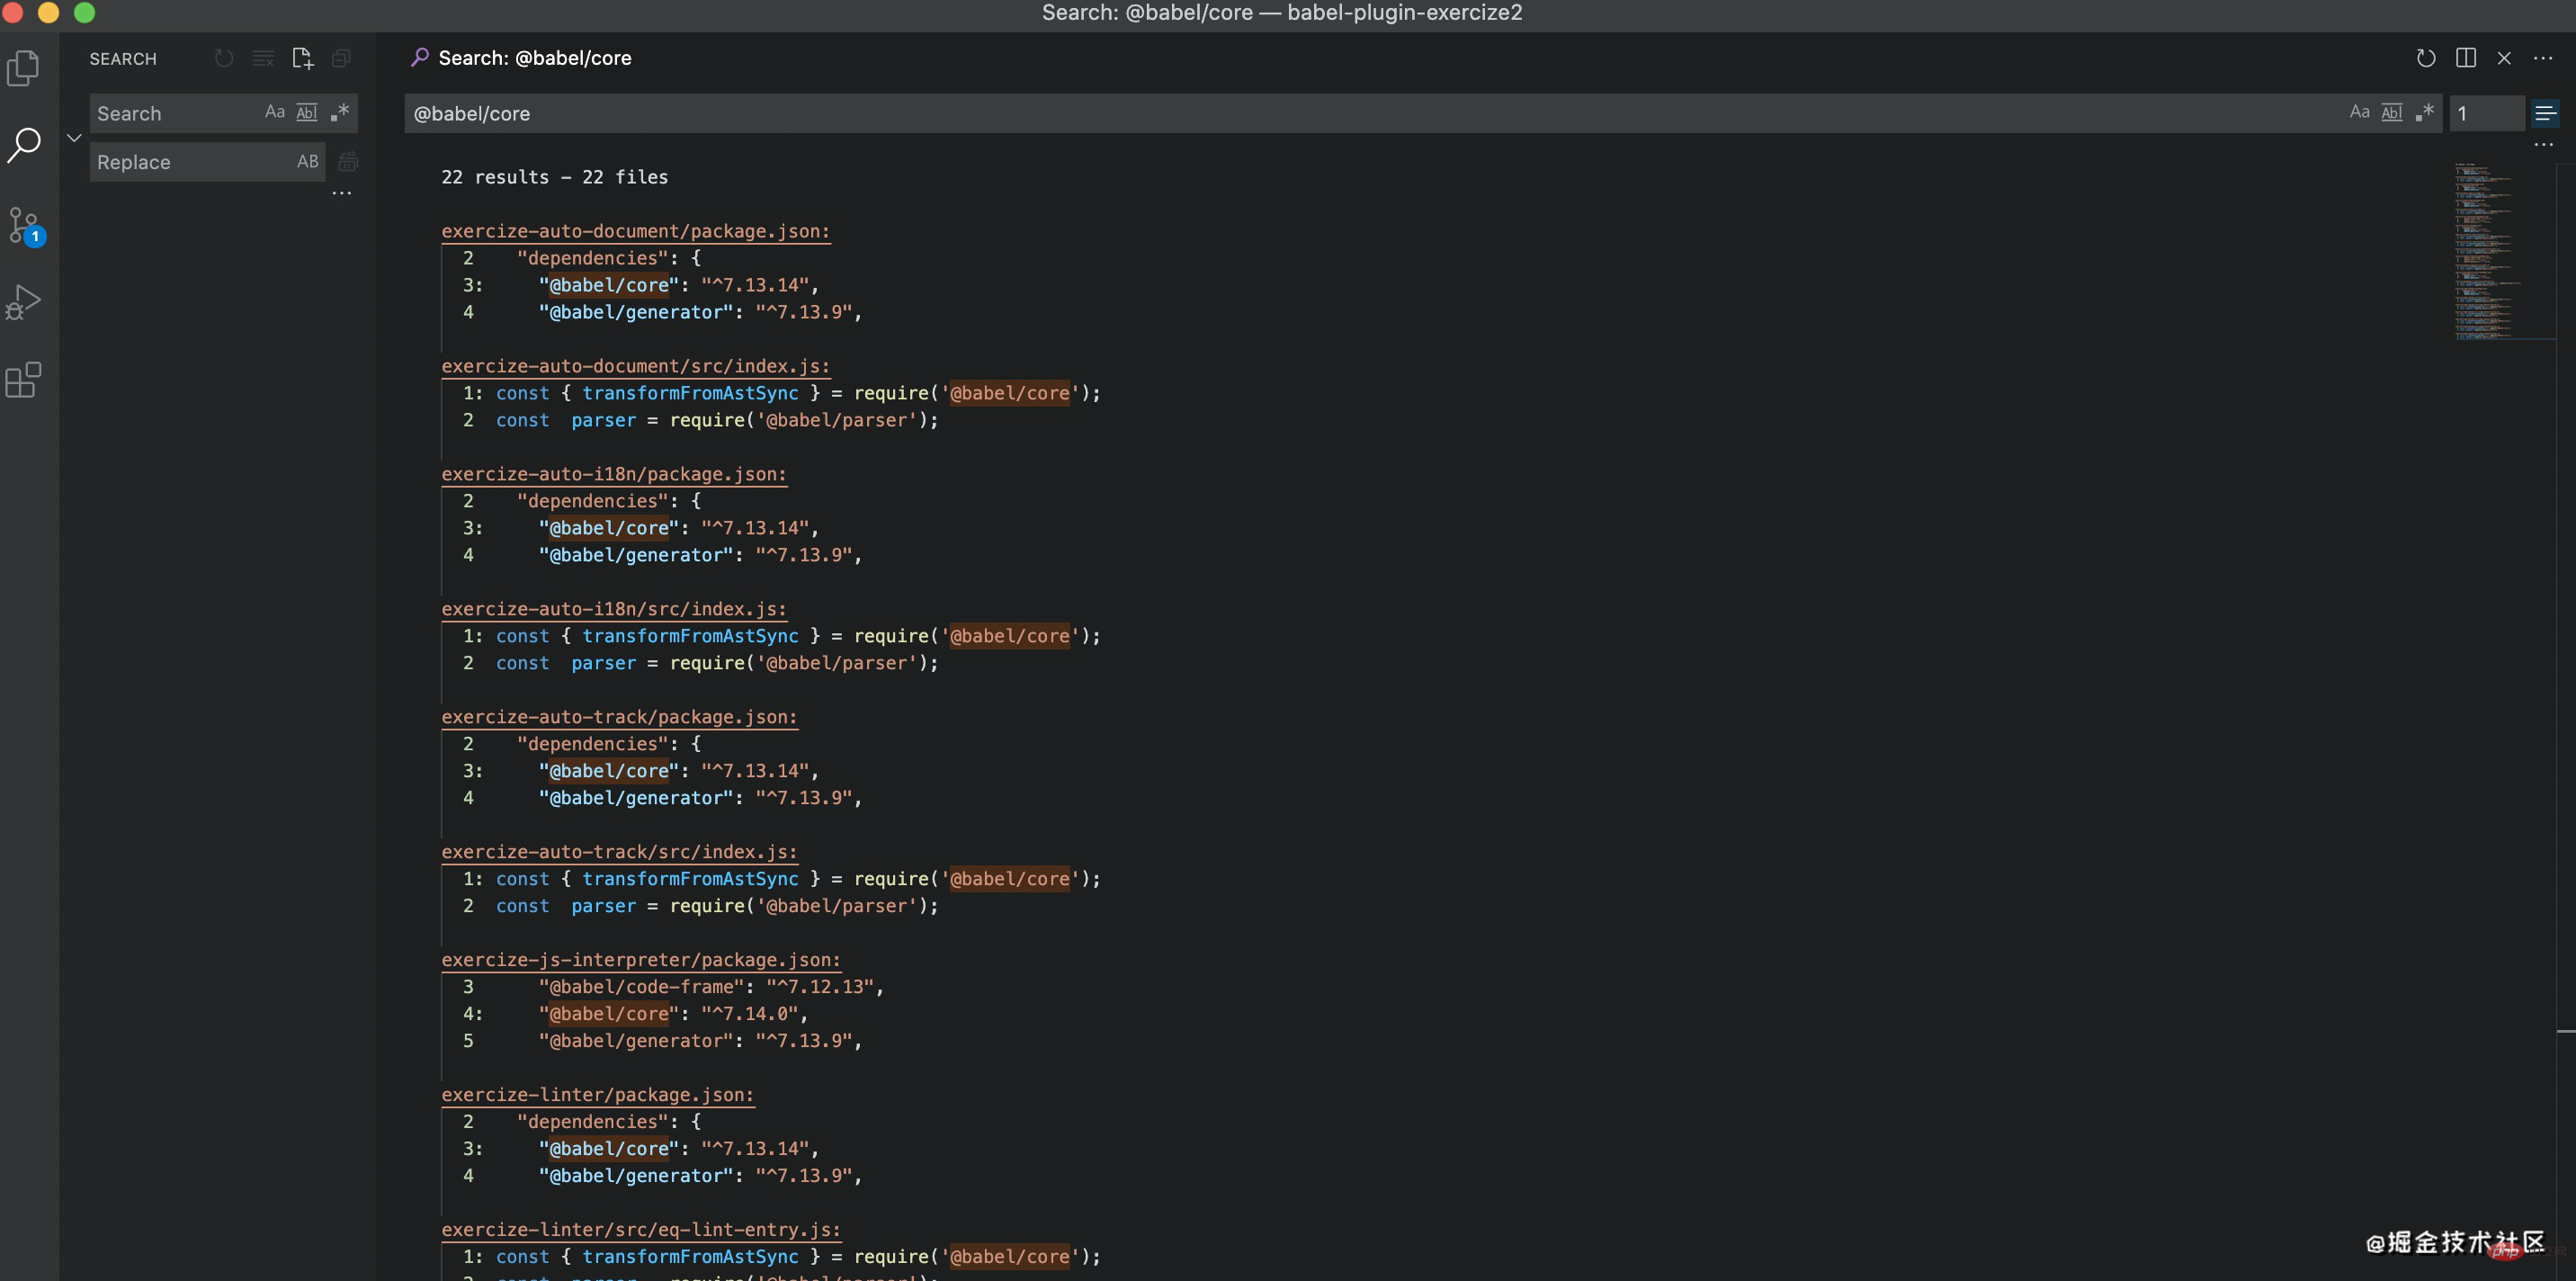
Task: Click Open New Search Editor icon in sidebar
Action: point(302,59)
